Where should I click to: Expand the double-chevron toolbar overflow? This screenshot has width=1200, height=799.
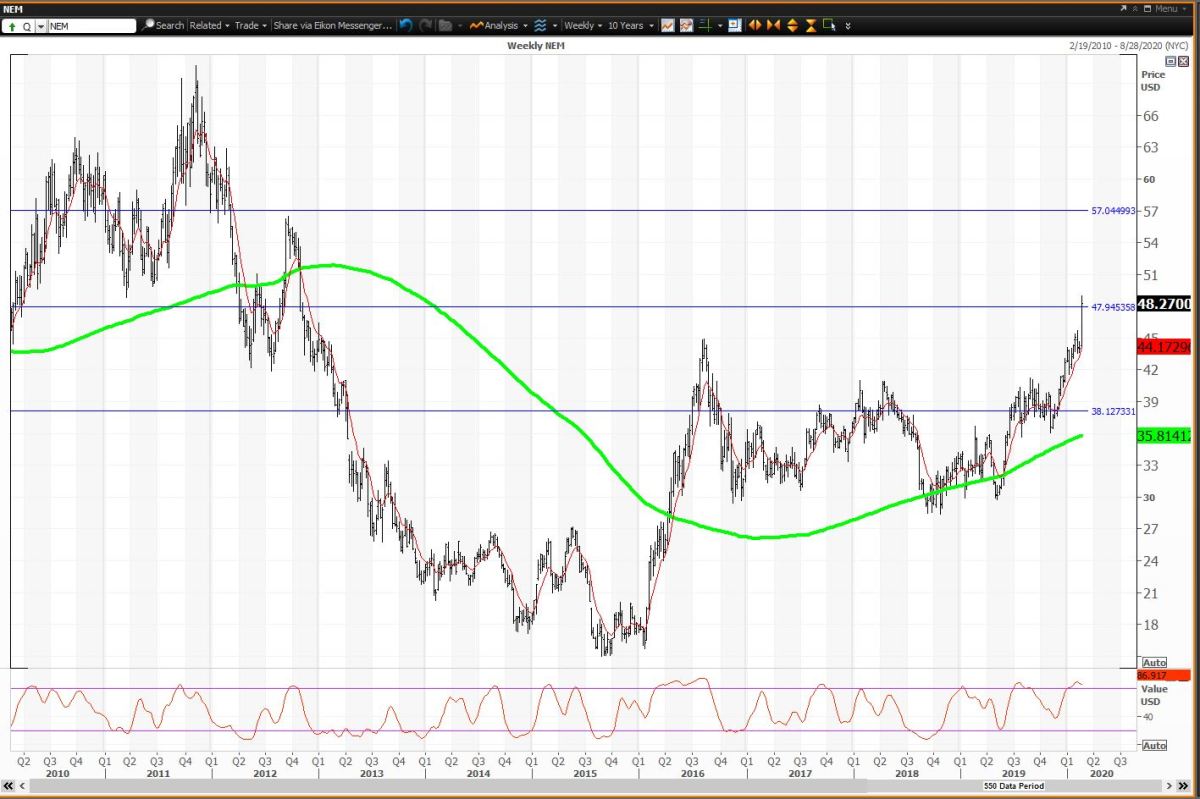848,25
